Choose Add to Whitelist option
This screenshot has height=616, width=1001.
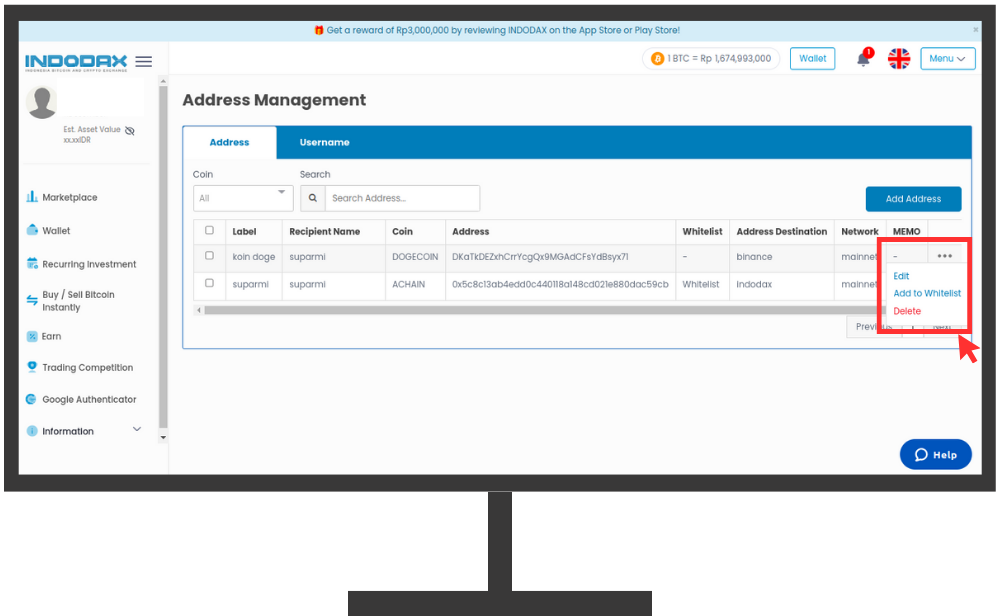click(x=927, y=293)
